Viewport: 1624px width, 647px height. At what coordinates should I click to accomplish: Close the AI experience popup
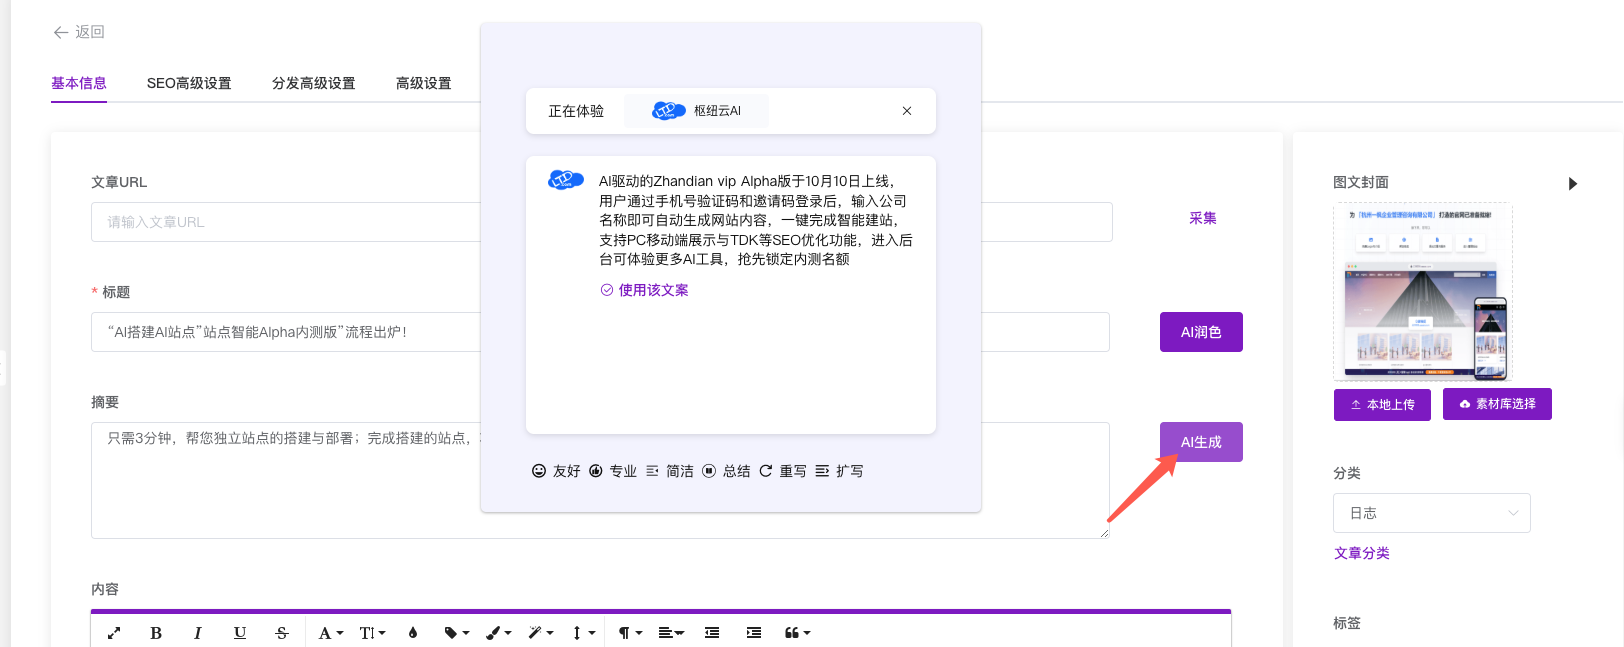click(907, 111)
